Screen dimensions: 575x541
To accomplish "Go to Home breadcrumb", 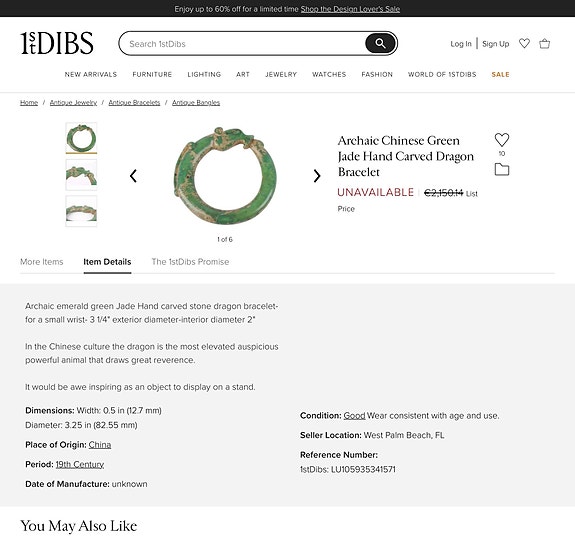I will click(x=29, y=102).
